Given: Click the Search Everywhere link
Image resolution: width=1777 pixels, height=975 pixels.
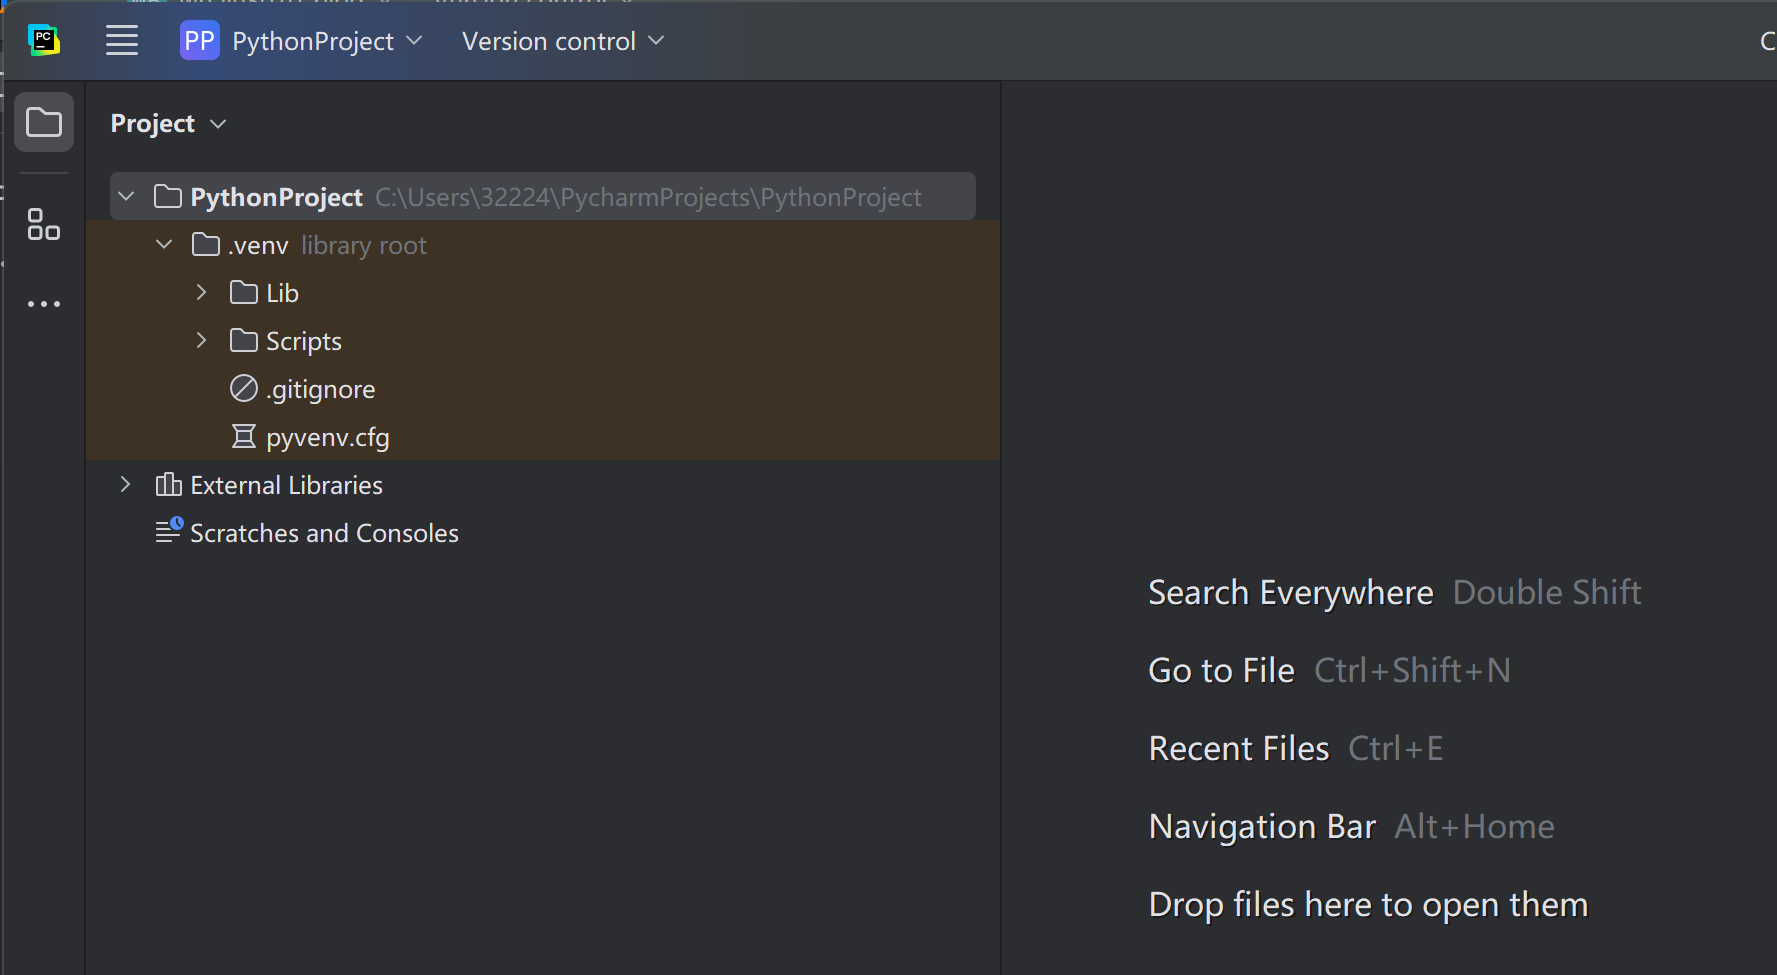Looking at the screenshot, I should [x=1290, y=592].
